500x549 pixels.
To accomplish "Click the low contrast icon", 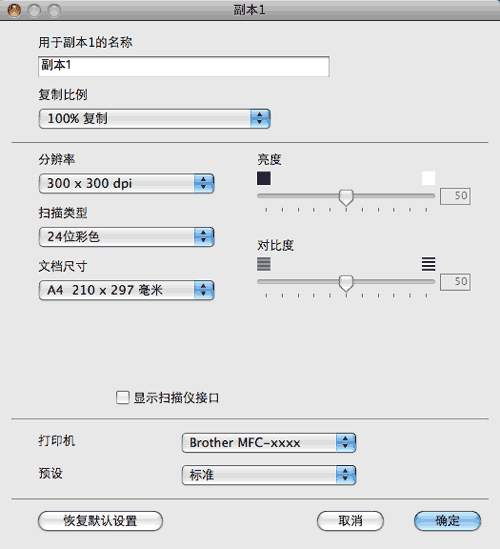I will pyautogui.click(x=264, y=264).
